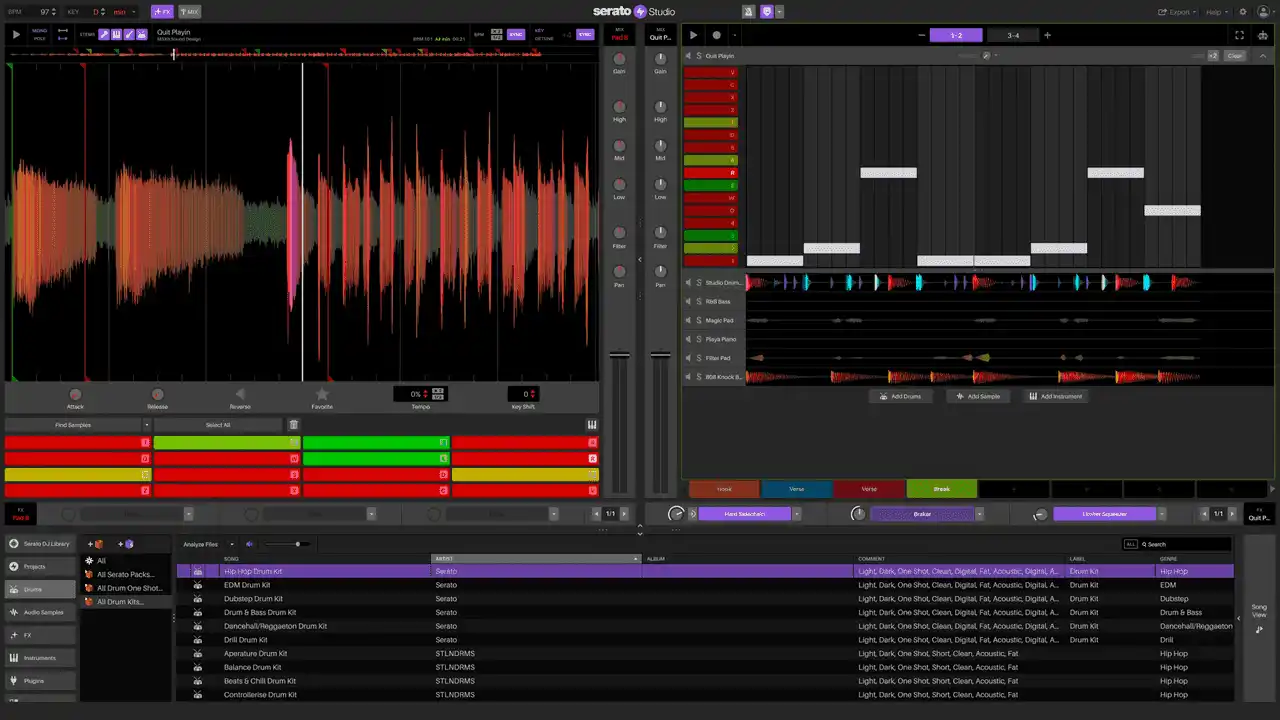Open the user account icon

click(x=1264, y=12)
